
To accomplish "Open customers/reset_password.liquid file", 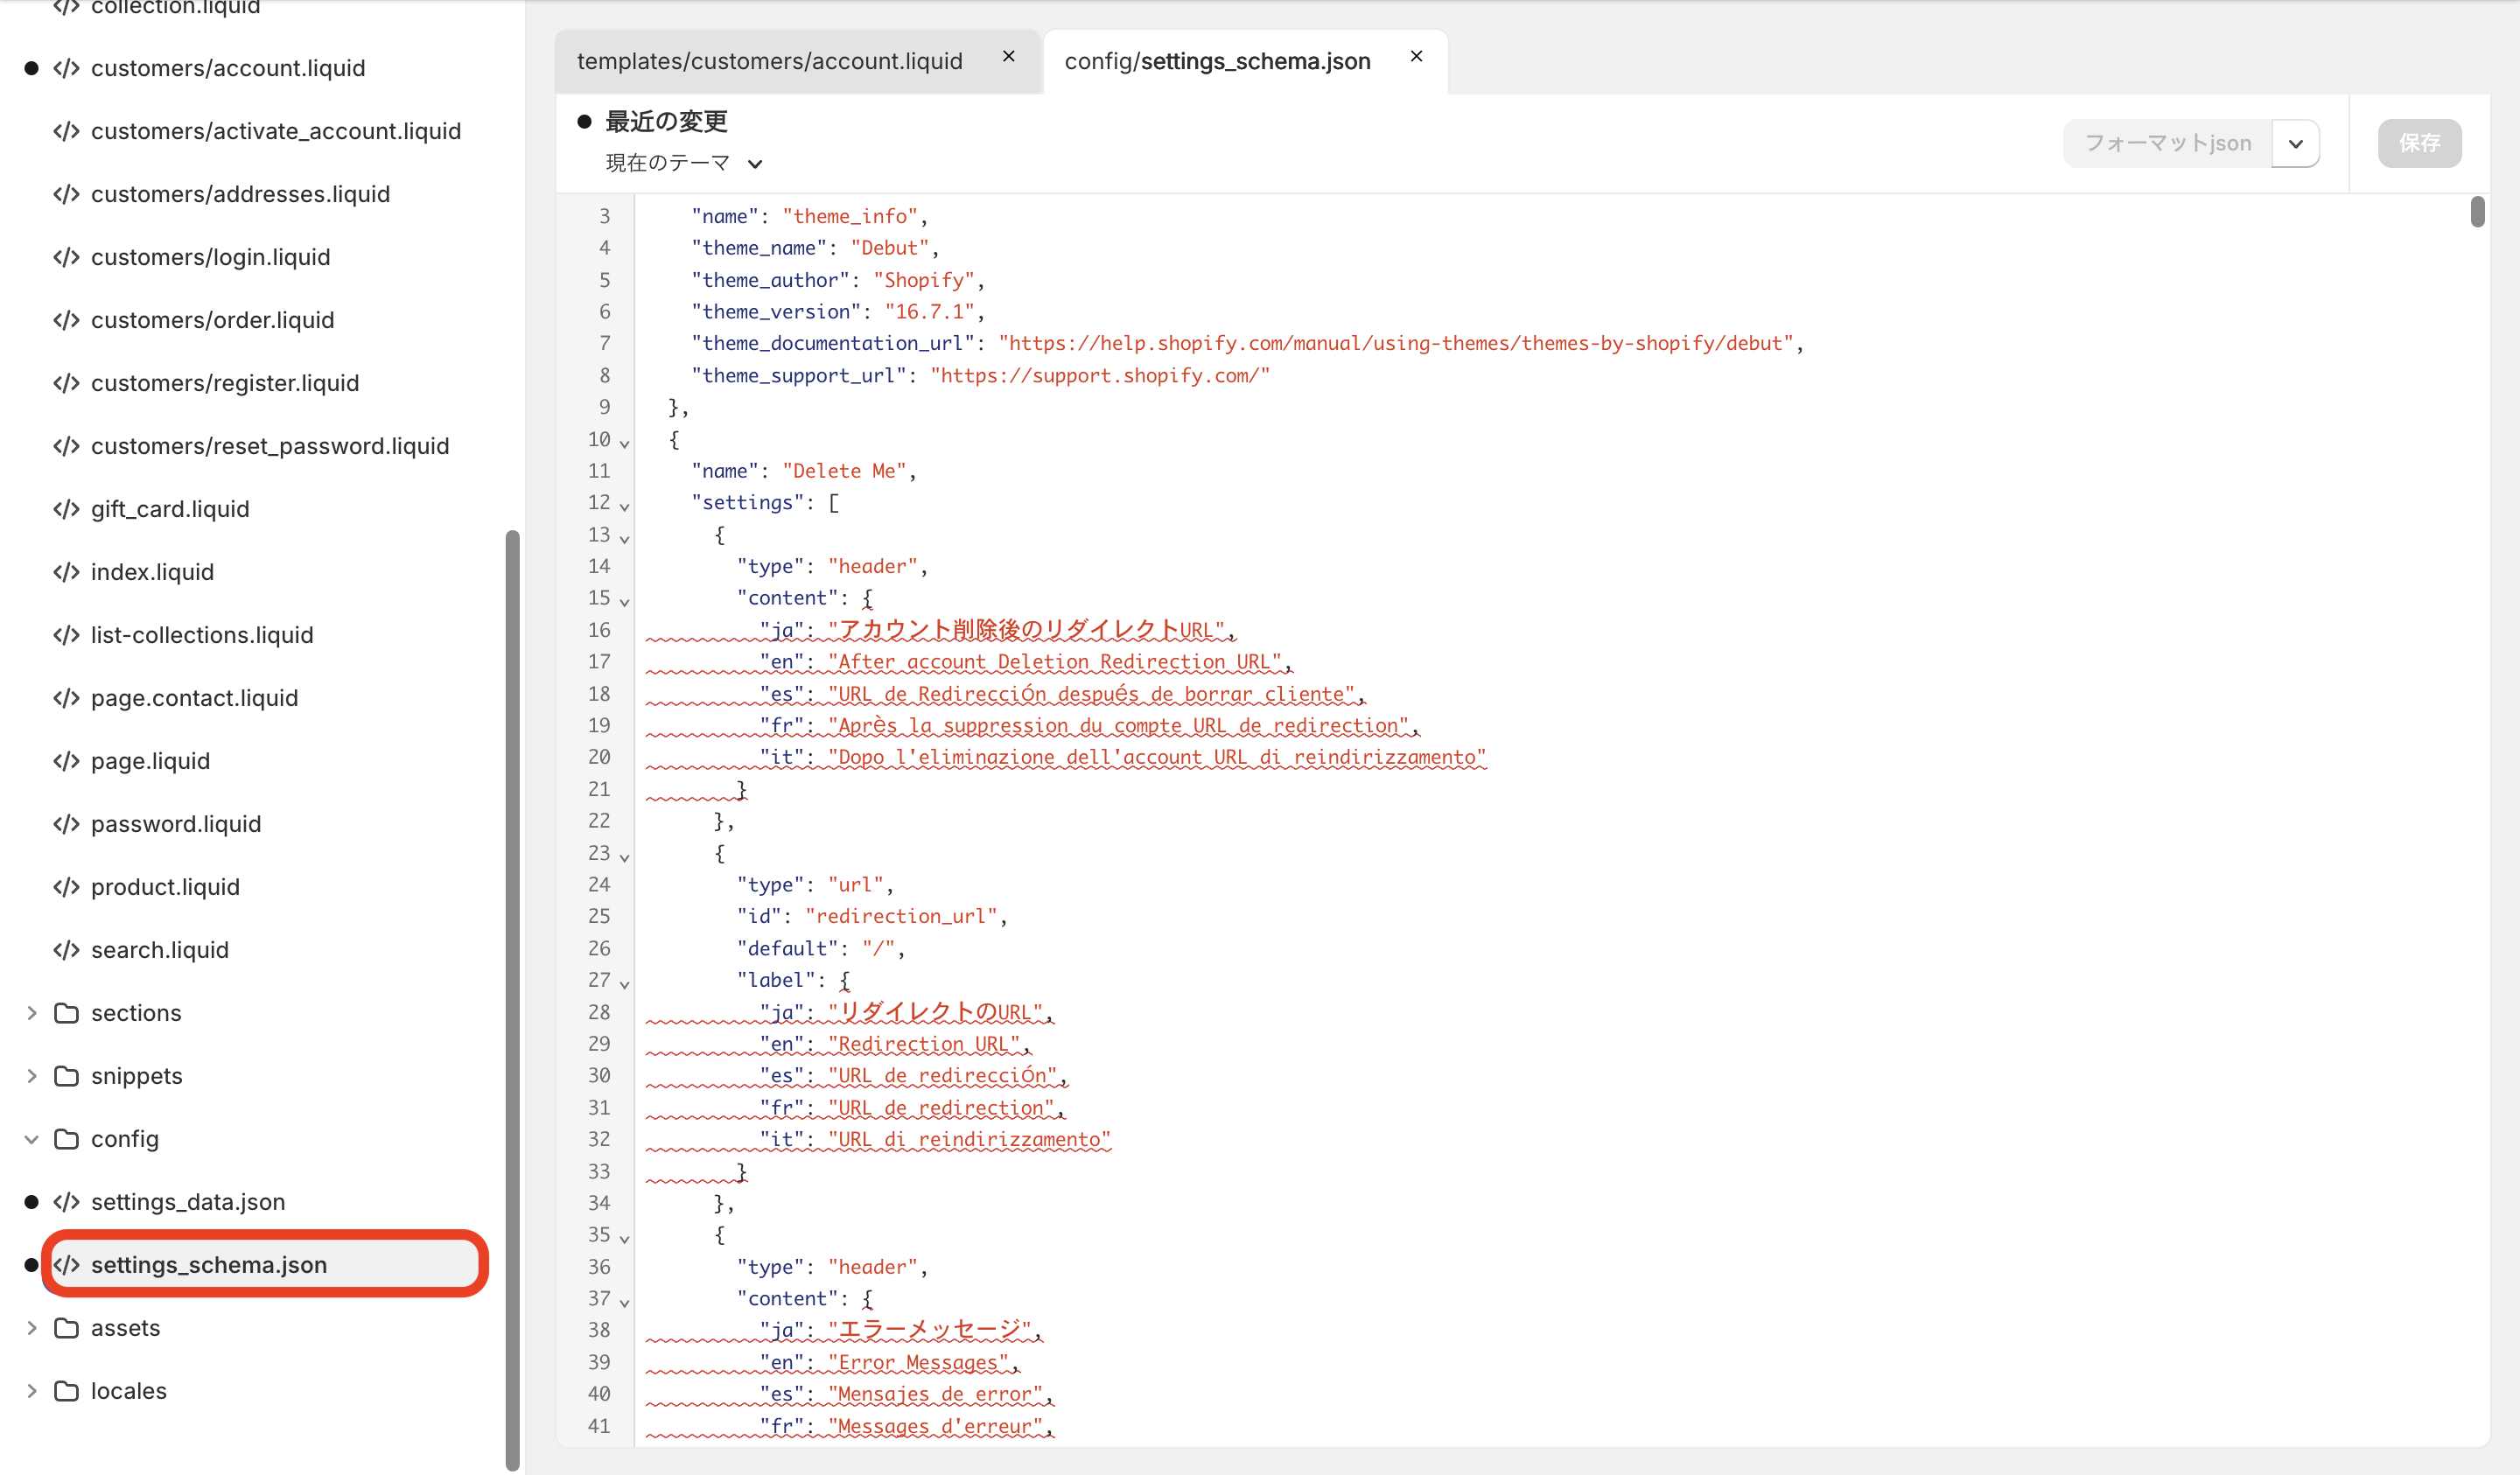I will (x=270, y=446).
